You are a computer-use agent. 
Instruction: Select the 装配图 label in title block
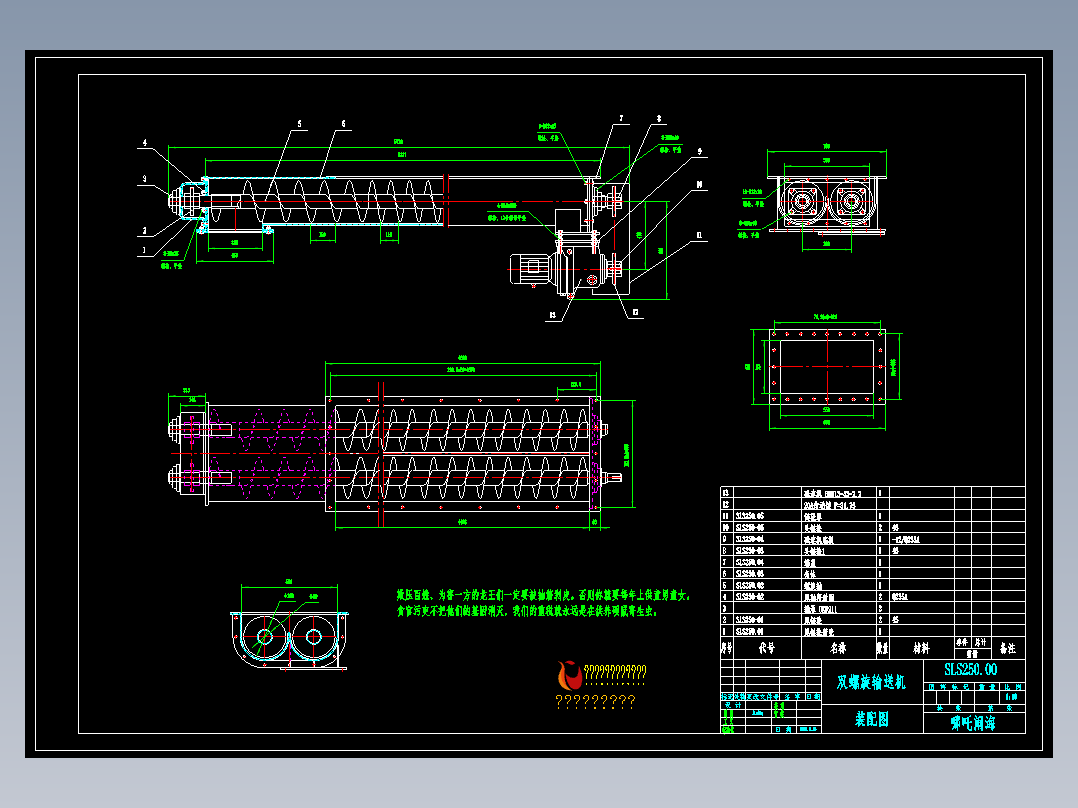[x=872, y=719]
